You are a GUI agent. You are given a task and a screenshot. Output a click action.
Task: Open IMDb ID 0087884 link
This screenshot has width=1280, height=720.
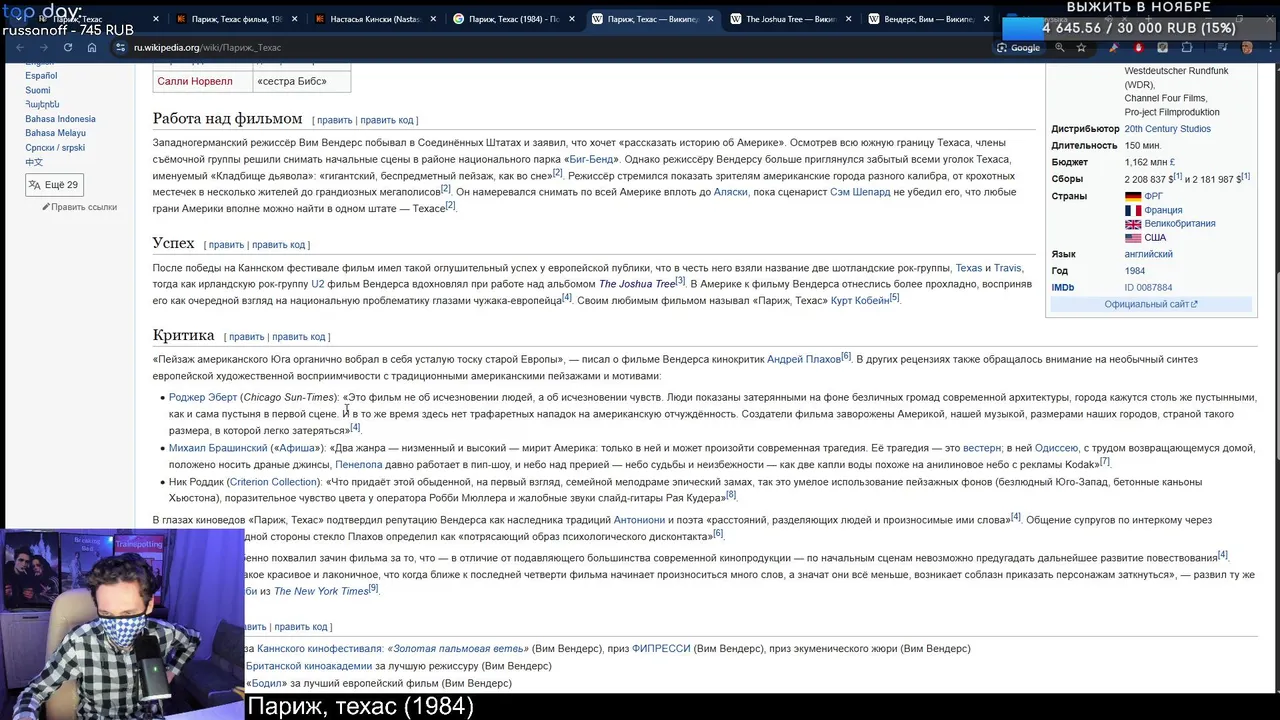1148,288
